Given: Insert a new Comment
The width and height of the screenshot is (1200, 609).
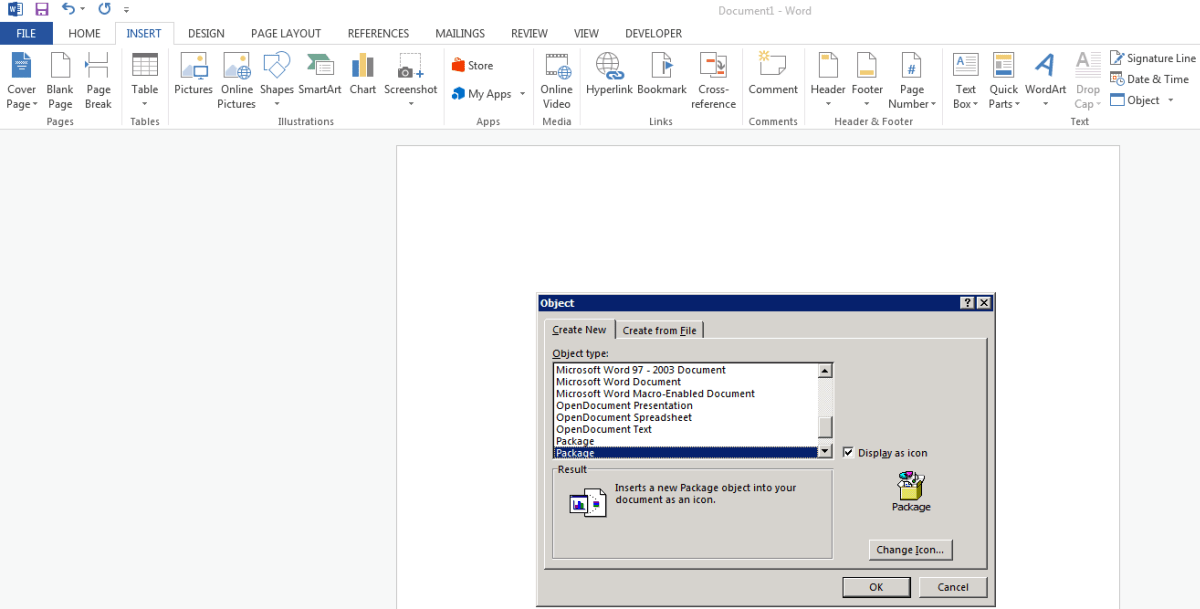Looking at the screenshot, I should click(x=773, y=75).
